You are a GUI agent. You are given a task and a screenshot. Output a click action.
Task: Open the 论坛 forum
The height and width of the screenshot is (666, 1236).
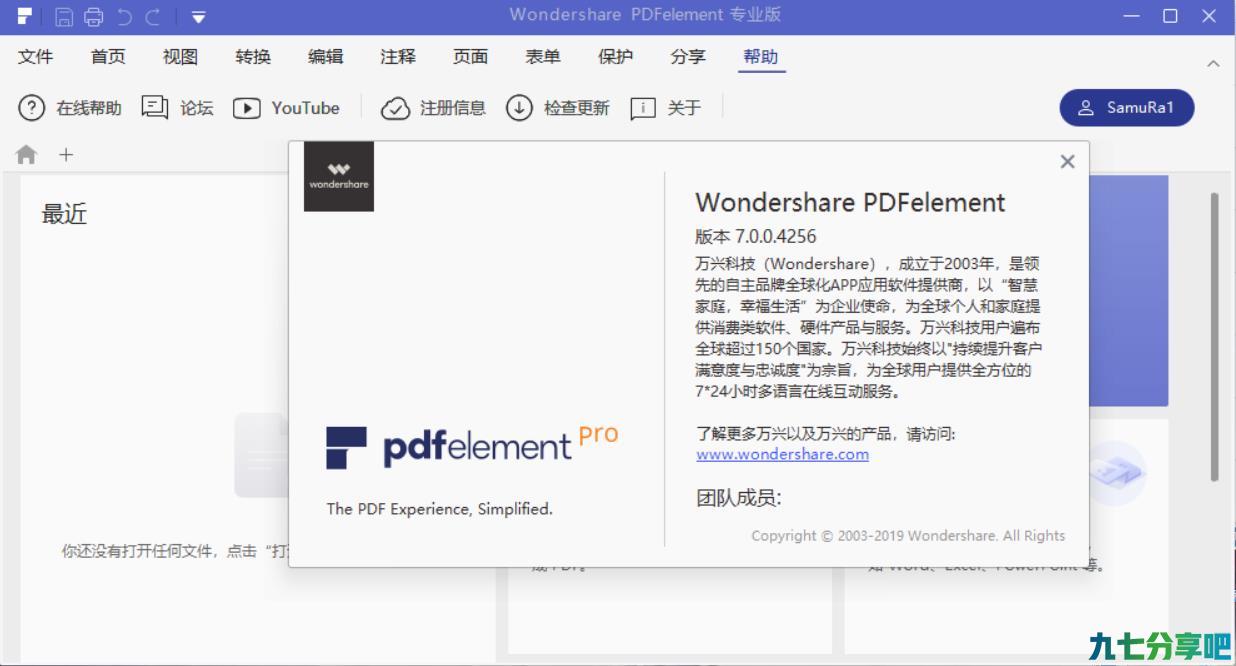pos(178,108)
